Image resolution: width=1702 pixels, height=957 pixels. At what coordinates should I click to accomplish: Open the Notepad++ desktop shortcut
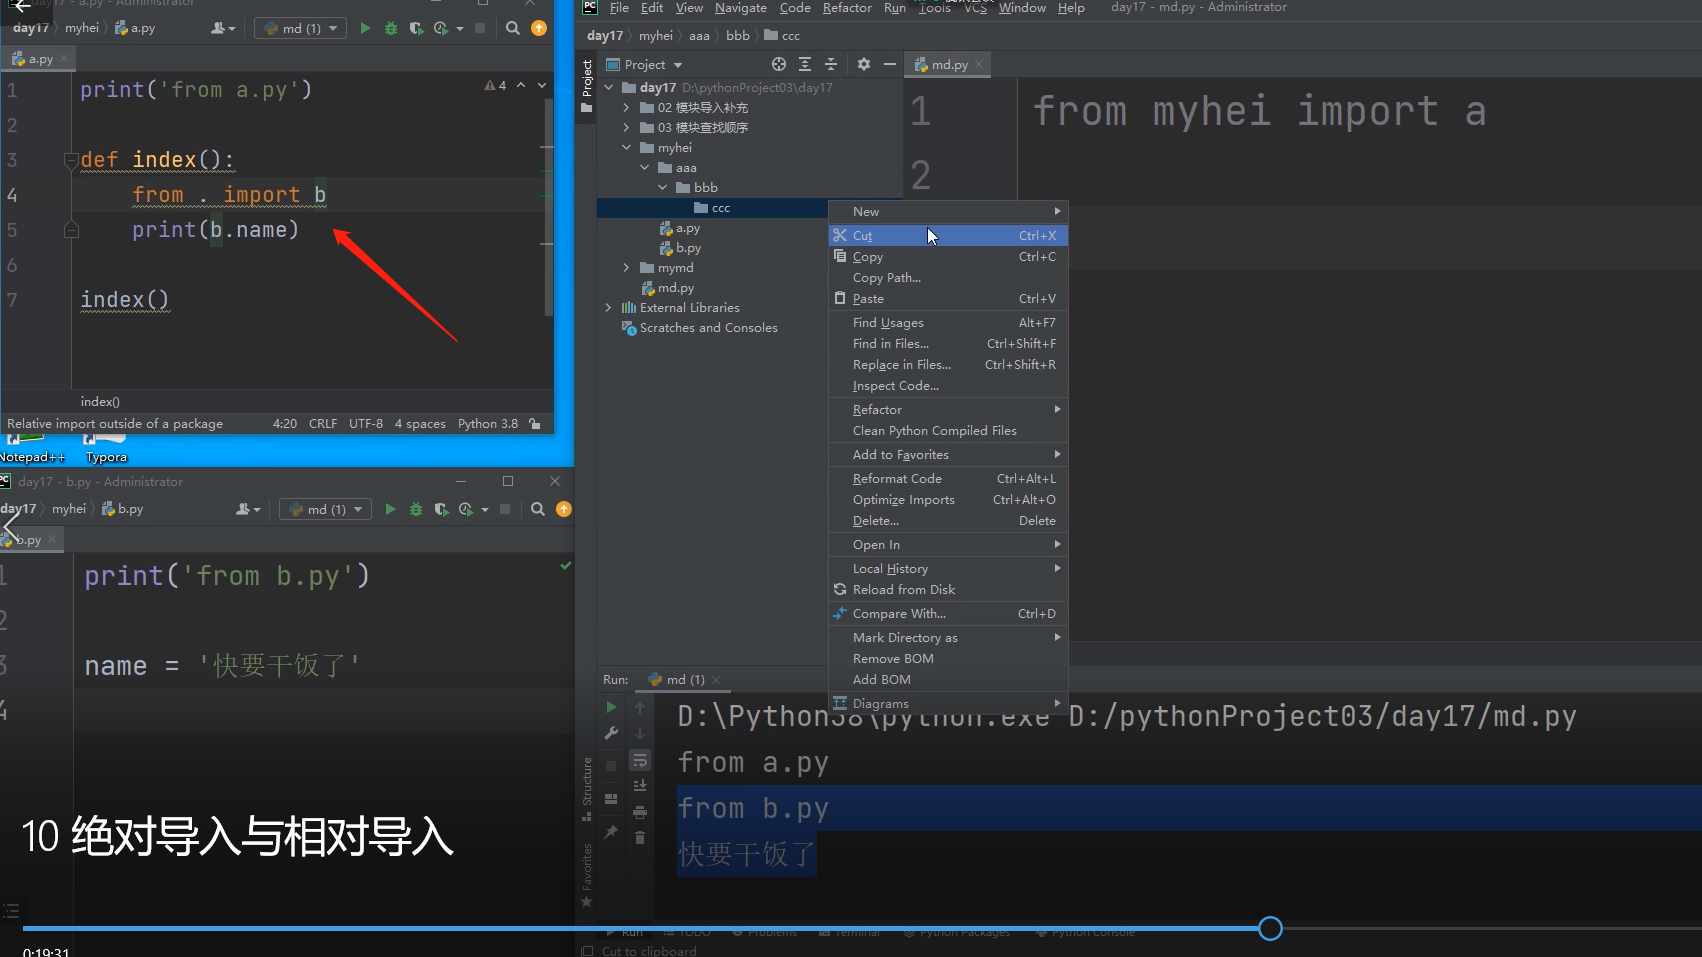[x=30, y=448]
